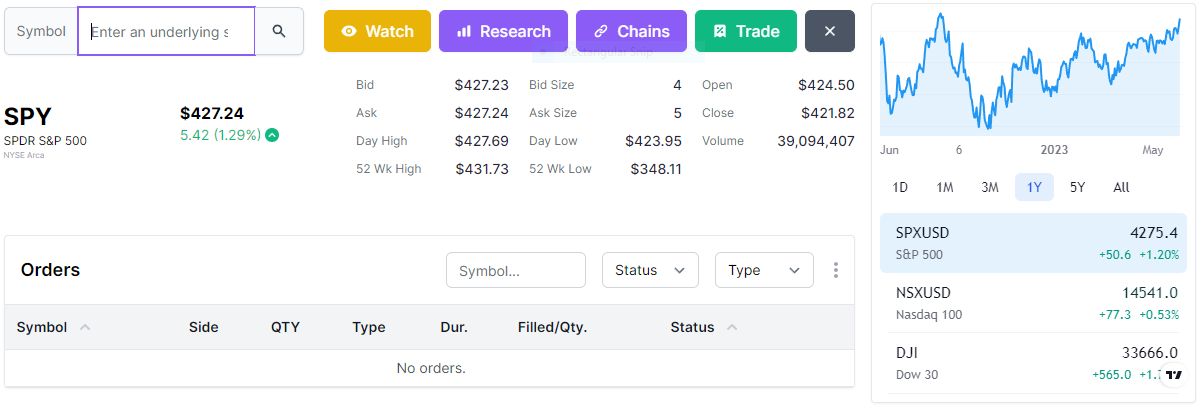This screenshot has width=1201, height=409.
Task: Sort orders by Symbol column arrow
Action: tap(85, 327)
